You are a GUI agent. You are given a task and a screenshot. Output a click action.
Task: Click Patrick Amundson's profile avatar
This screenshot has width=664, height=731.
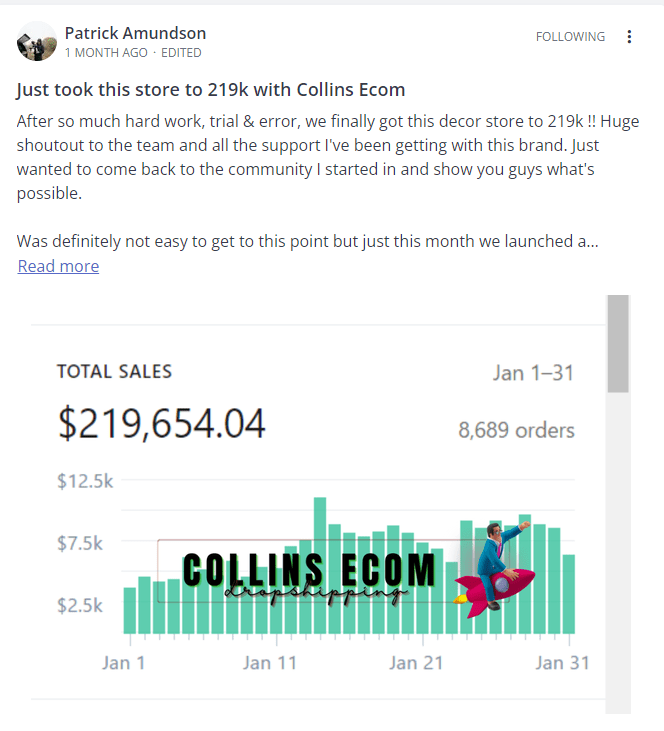pos(37,41)
